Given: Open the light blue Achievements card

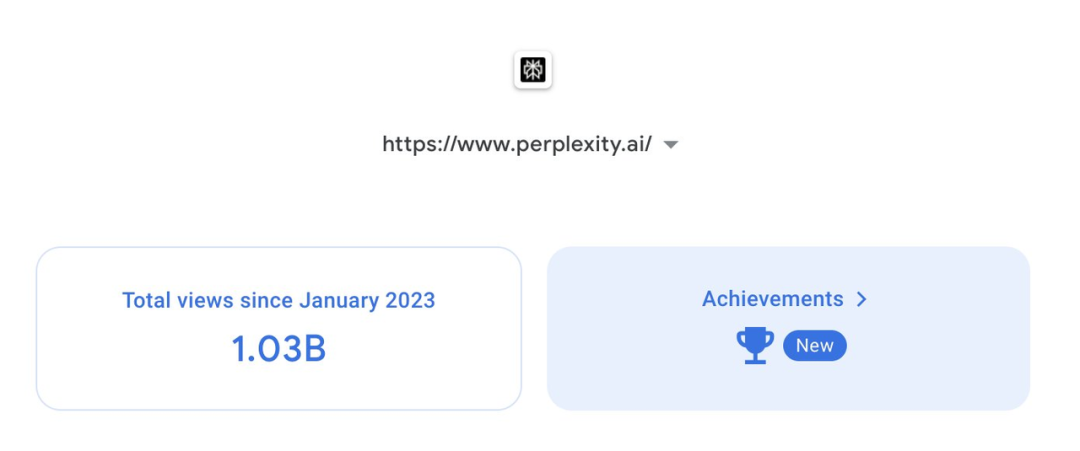Looking at the screenshot, I should pos(789,328).
